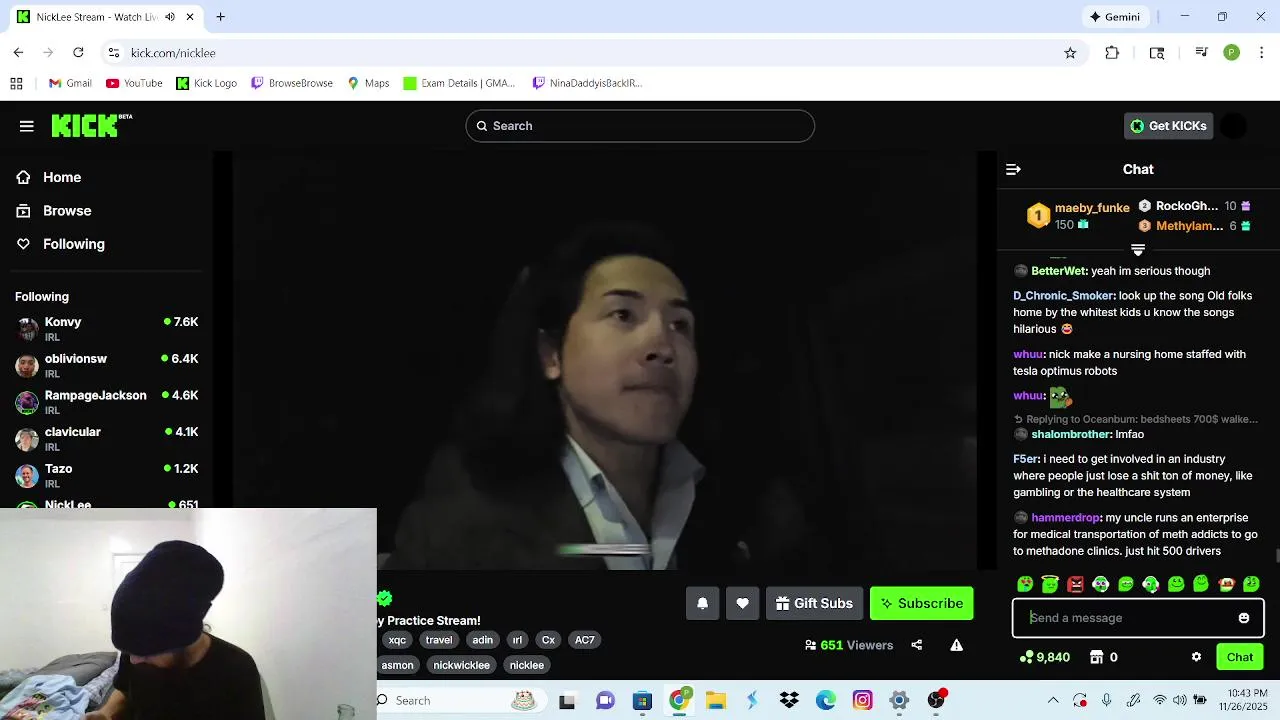View site information icon in the address bar
Viewport: 1280px width, 720px height.
114,53
